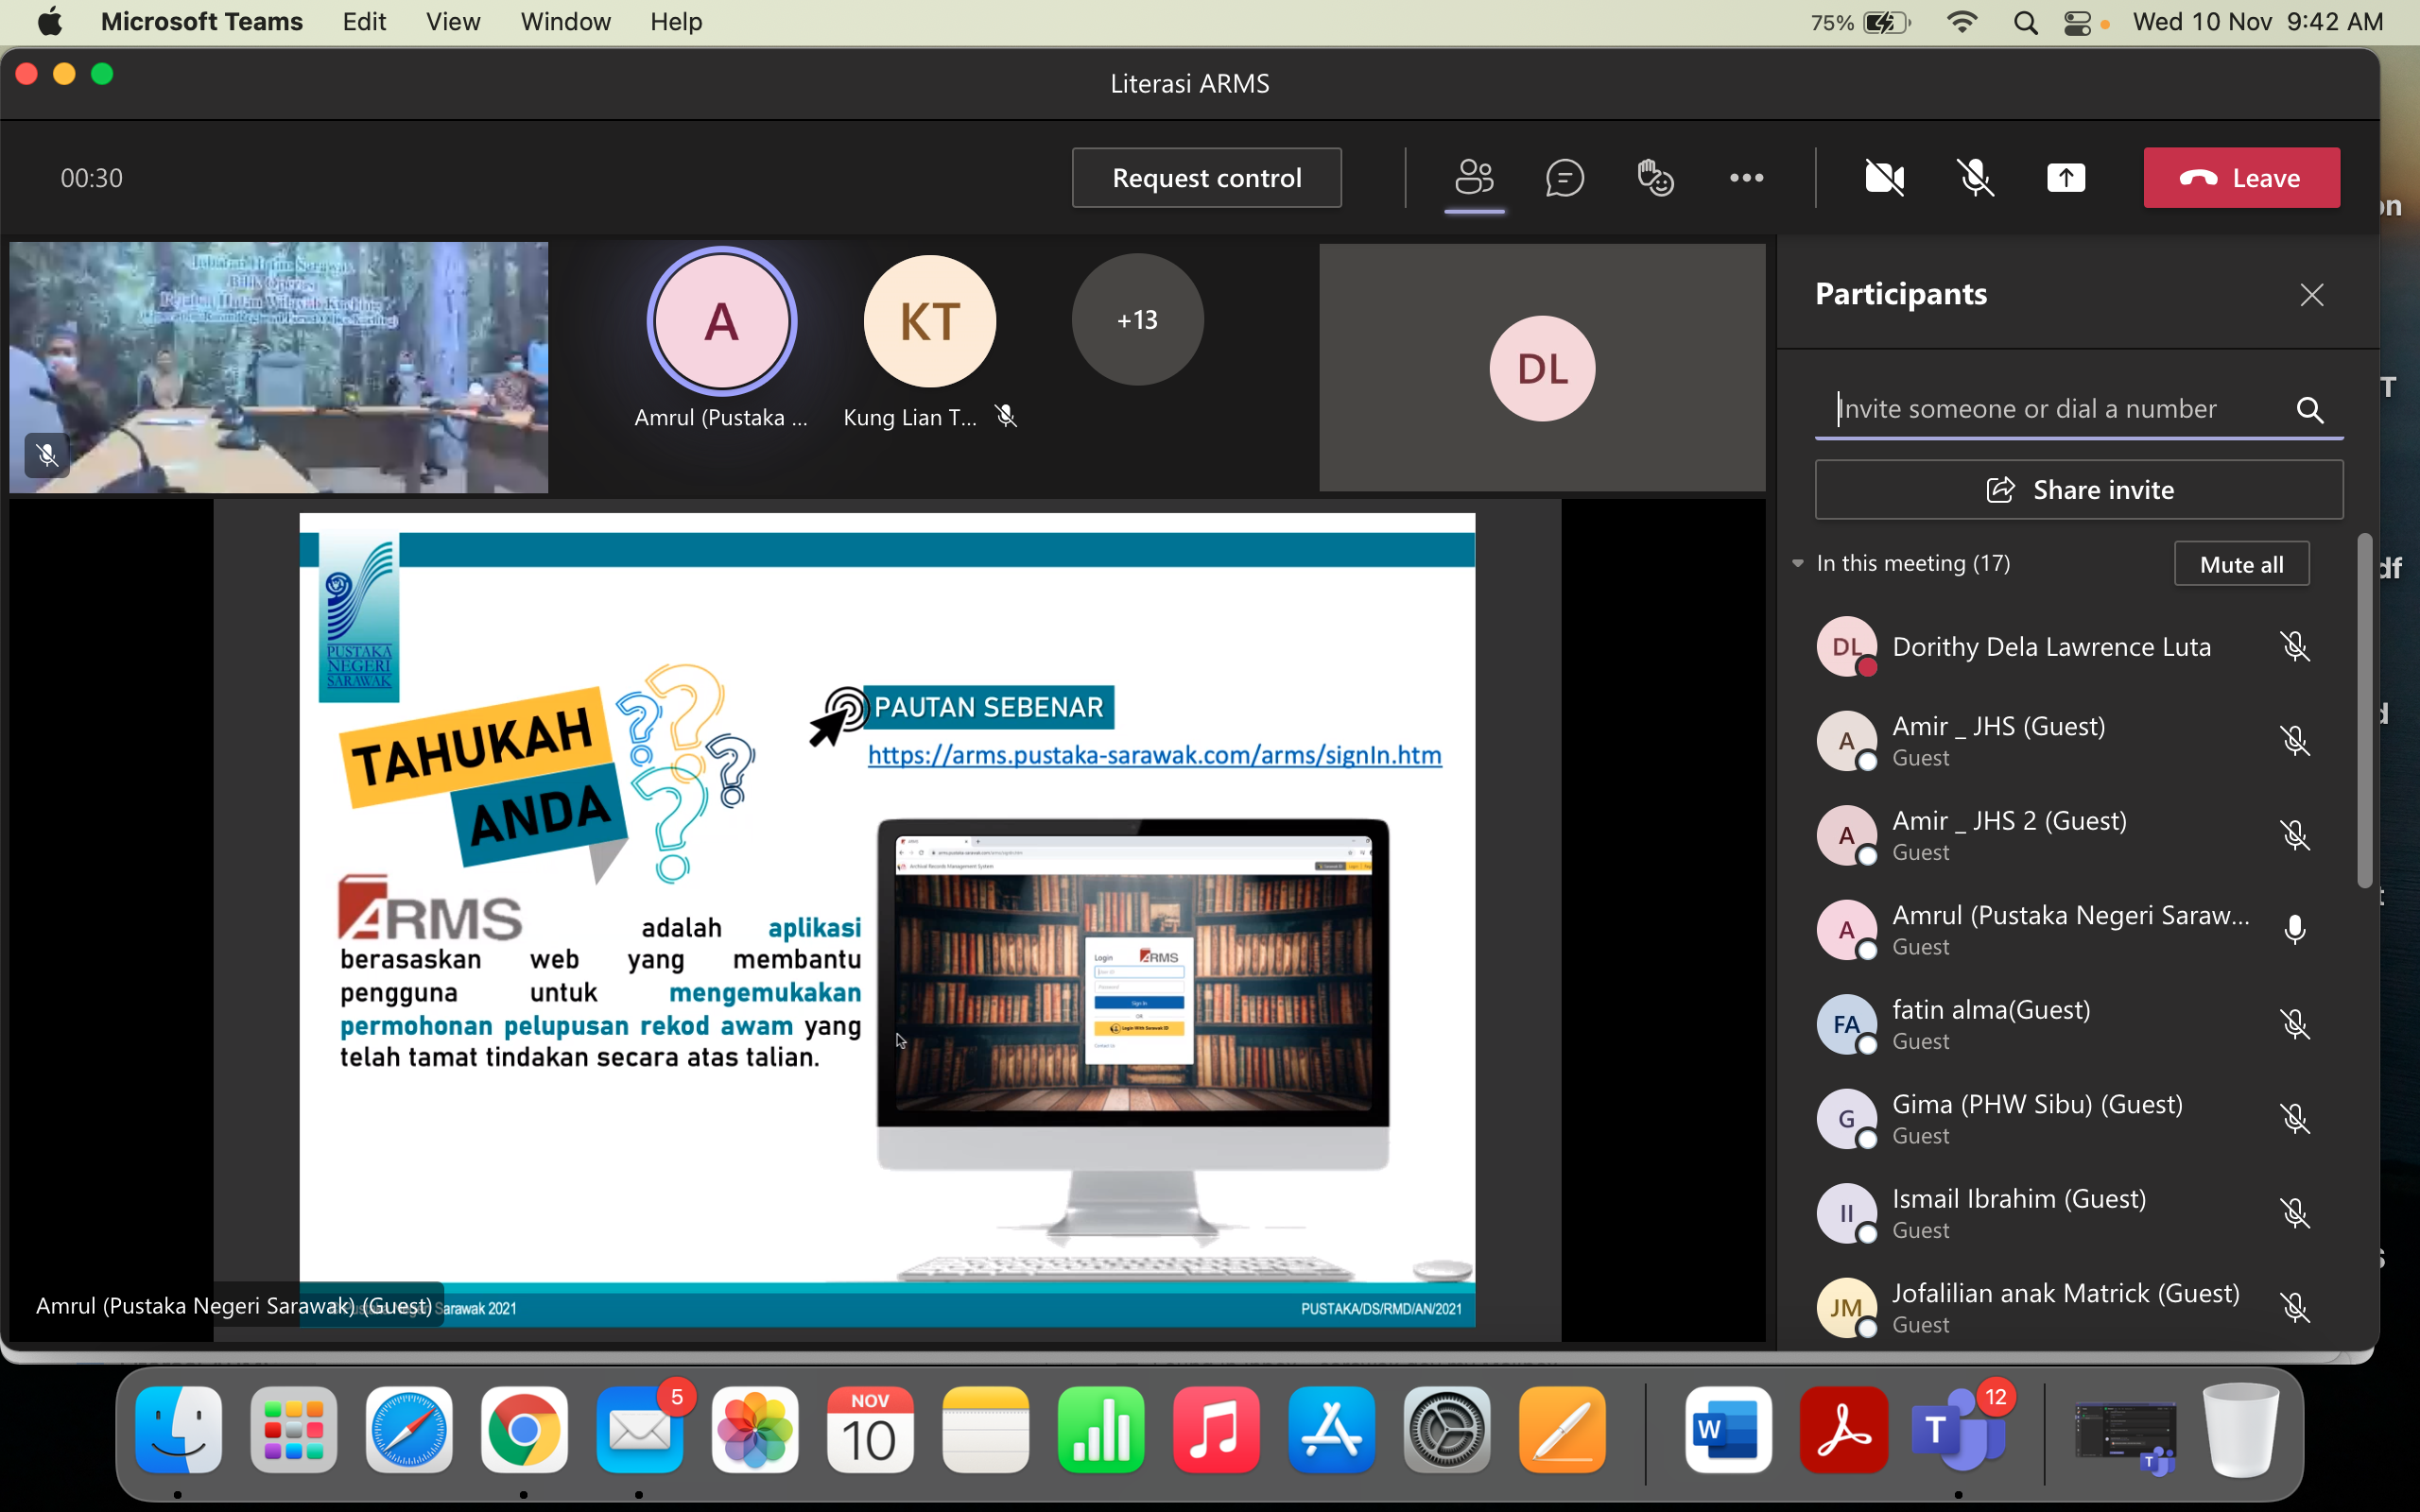
Task: Click Request control
Action: 1206,178
